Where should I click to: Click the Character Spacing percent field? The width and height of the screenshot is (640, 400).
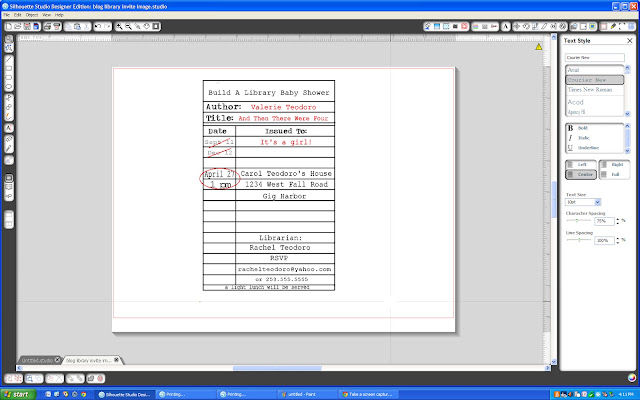pyautogui.click(x=604, y=221)
